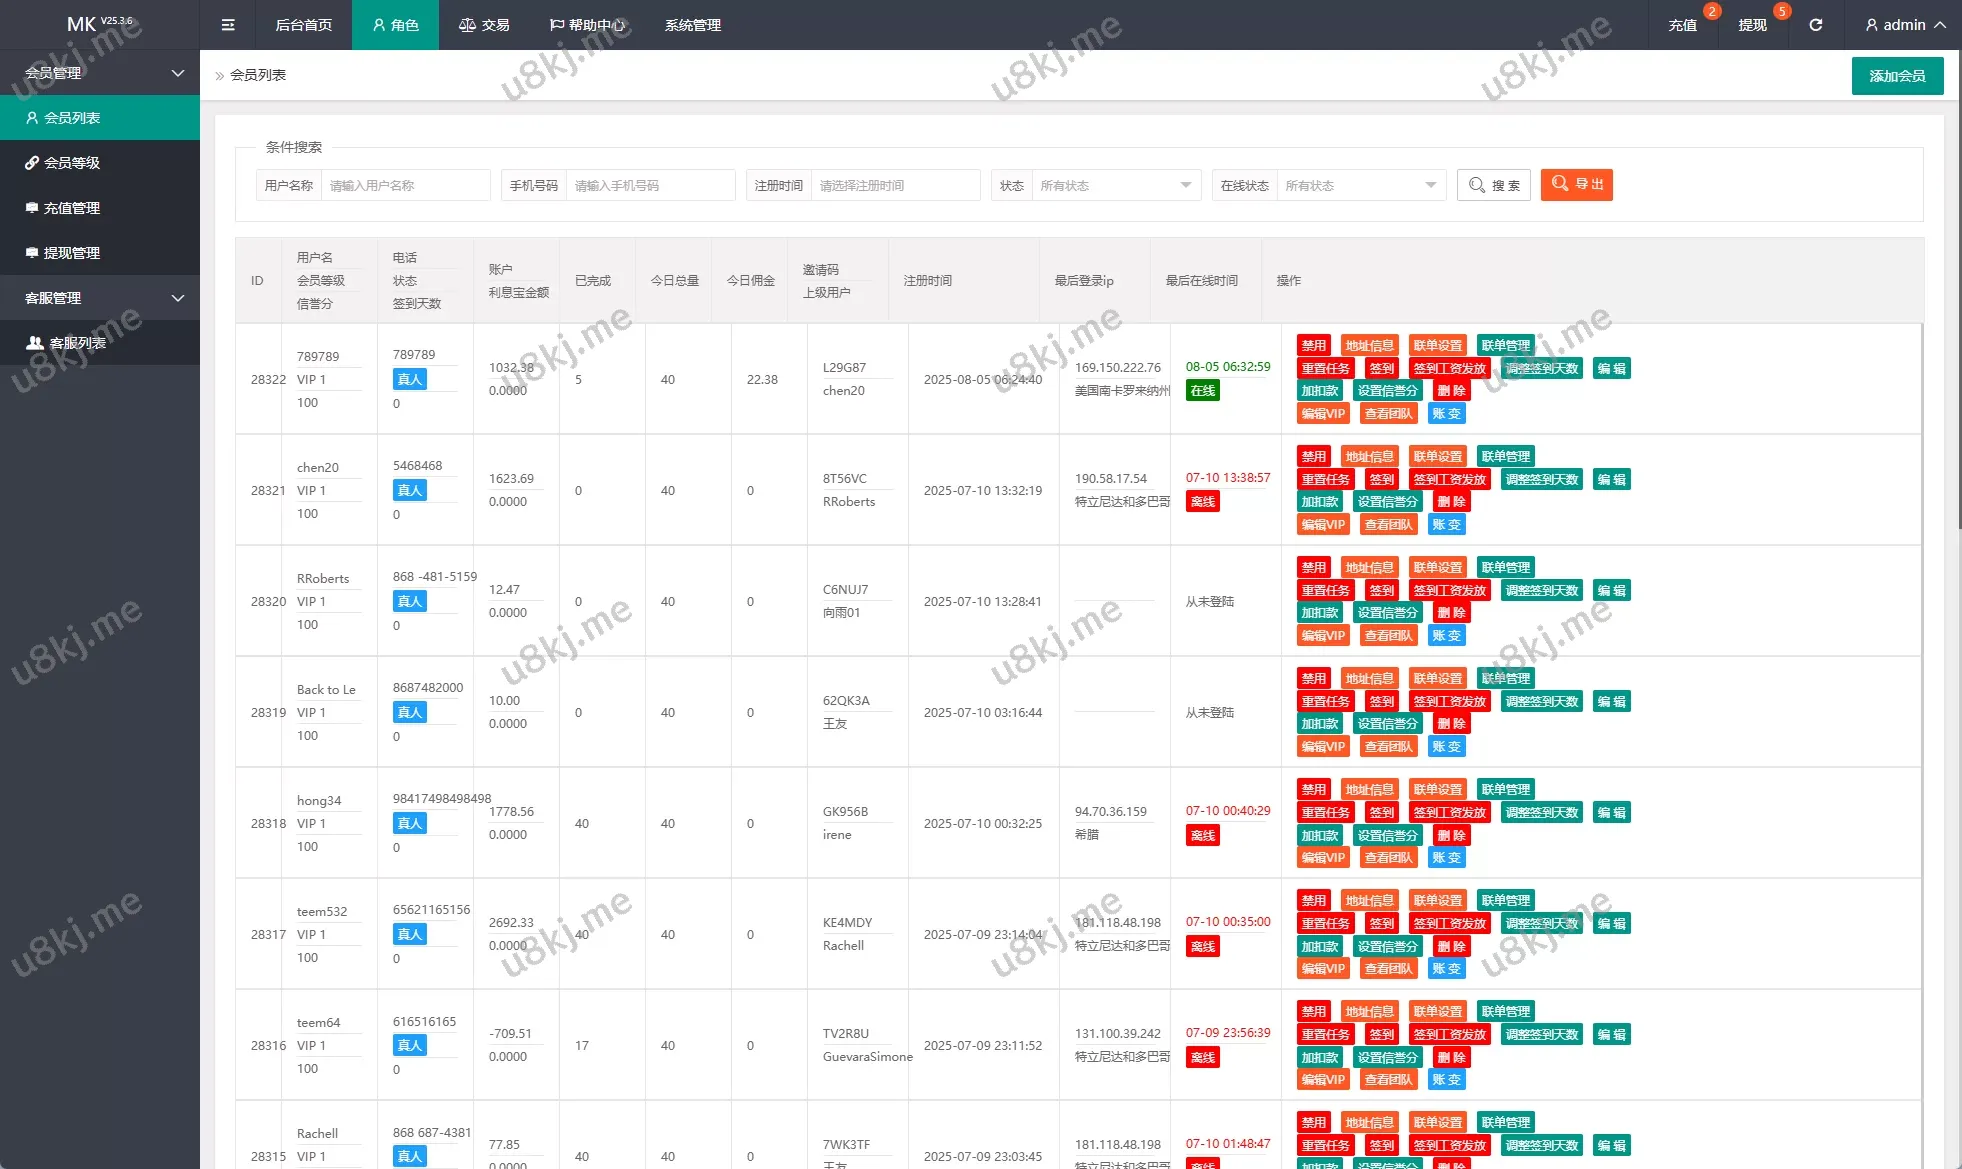The width and height of the screenshot is (1962, 1169).
Task: Click 禁用 for user 789789
Action: tap(1313, 345)
